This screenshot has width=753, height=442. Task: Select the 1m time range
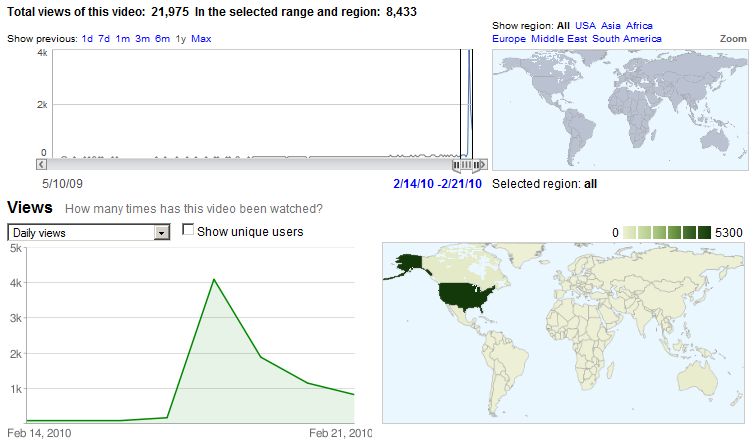[122, 38]
